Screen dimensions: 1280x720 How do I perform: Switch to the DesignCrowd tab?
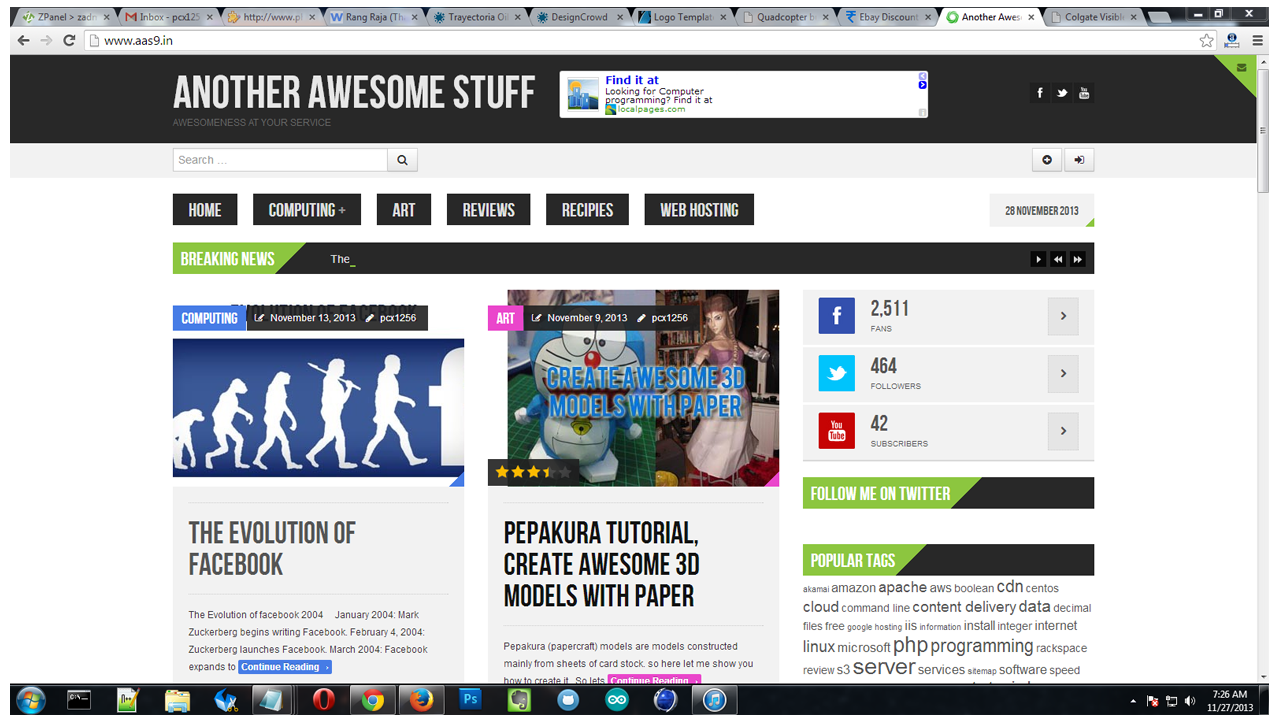pyautogui.click(x=580, y=17)
